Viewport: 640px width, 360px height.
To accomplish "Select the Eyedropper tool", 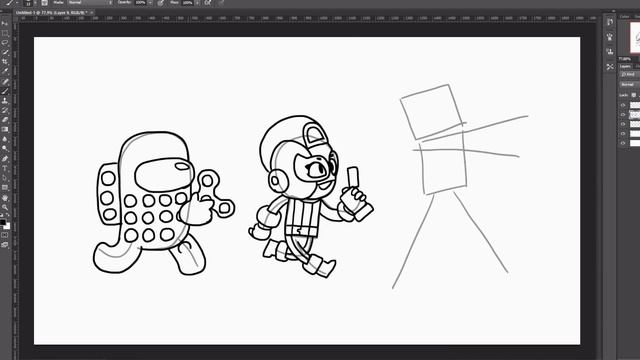I will pos(5,71).
